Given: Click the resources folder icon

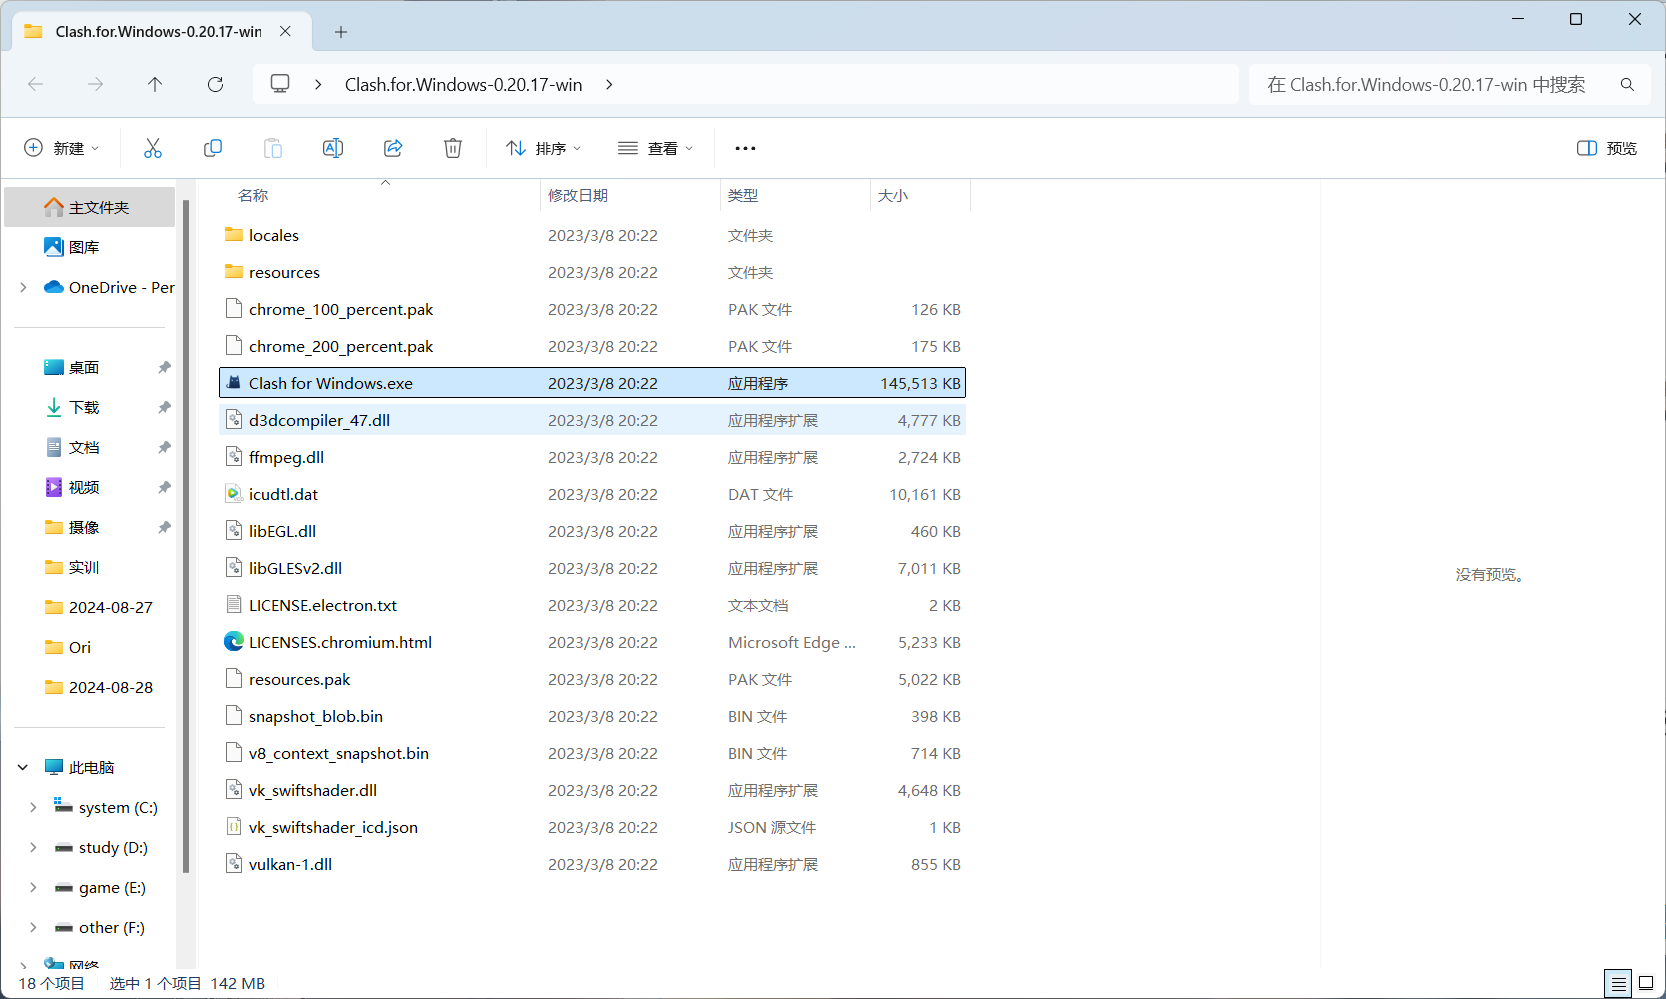Looking at the screenshot, I should click(x=234, y=272).
